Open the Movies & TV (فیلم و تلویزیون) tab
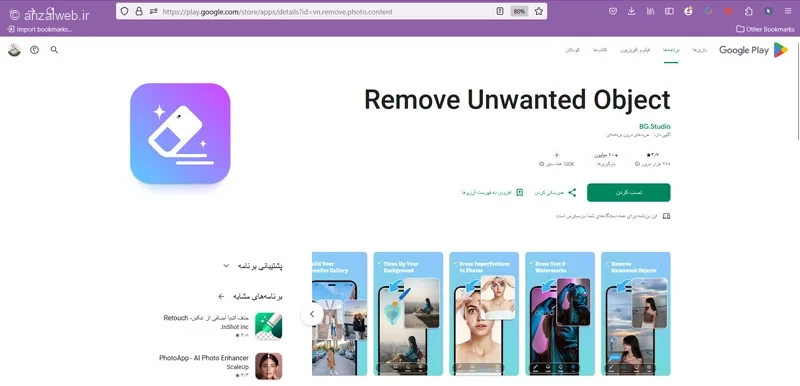 tap(635, 50)
